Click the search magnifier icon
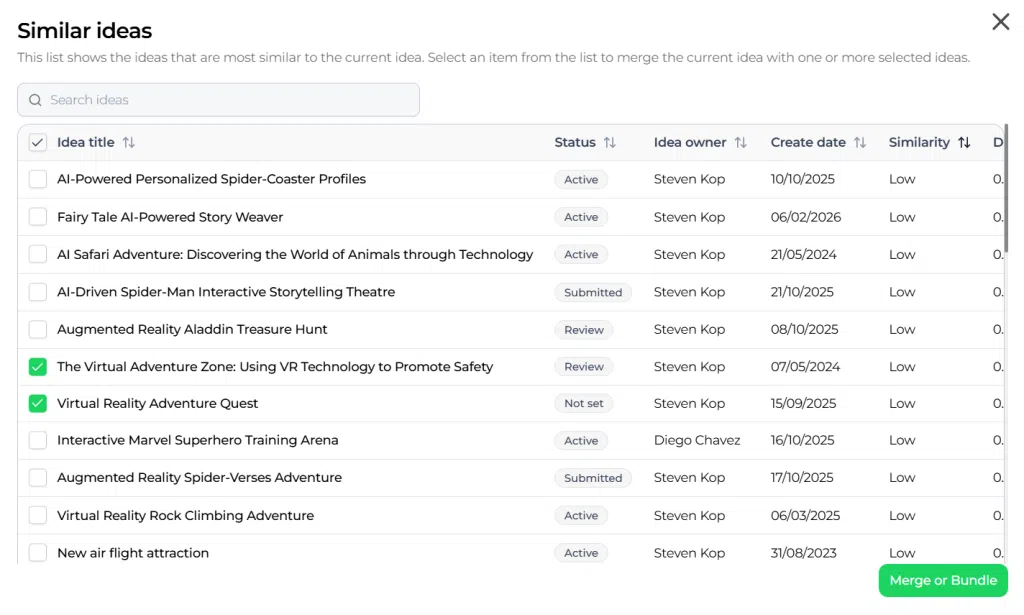 (x=35, y=100)
